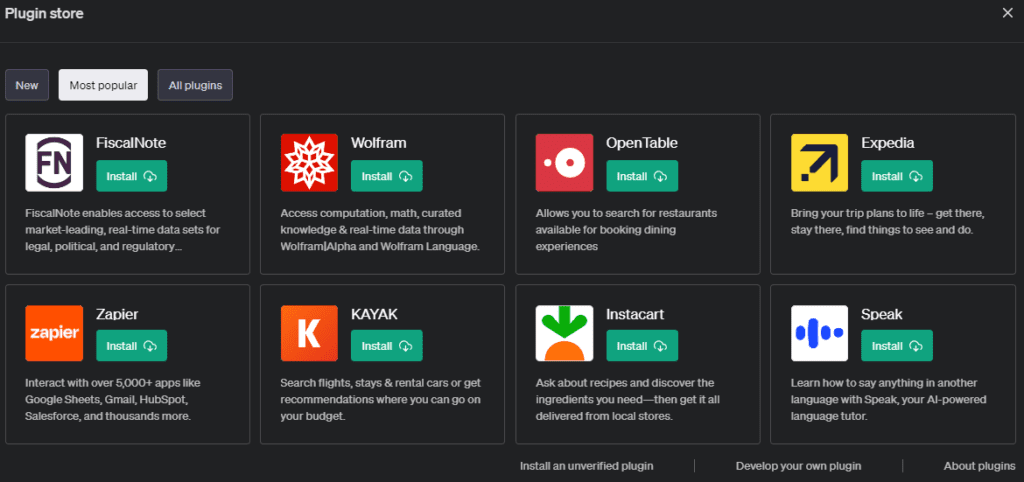Open the About plugins link
1024x482 pixels.
pos(980,466)
